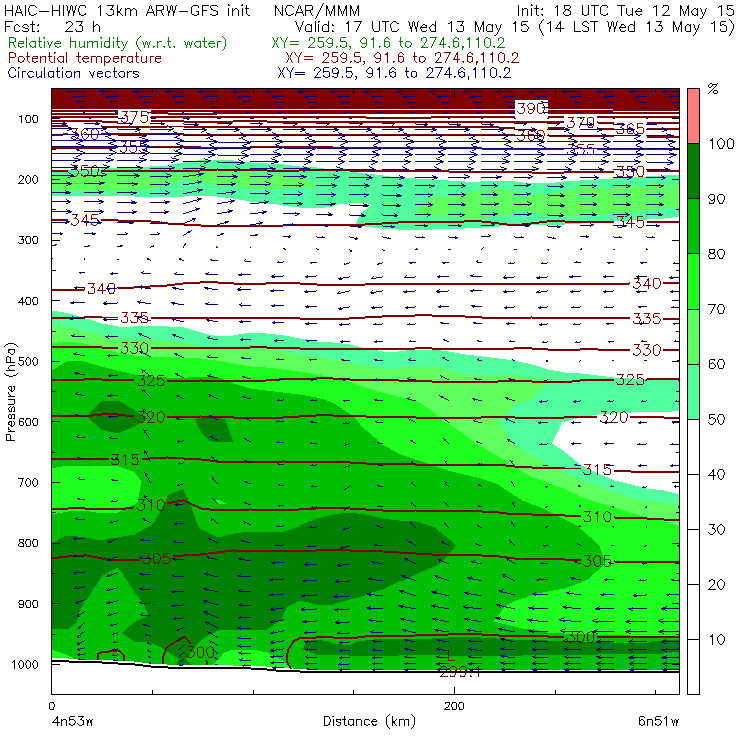
Task: Click the 'HAIC-HIWC 13km ARW-GFS init' title
Action: [126, 11]
